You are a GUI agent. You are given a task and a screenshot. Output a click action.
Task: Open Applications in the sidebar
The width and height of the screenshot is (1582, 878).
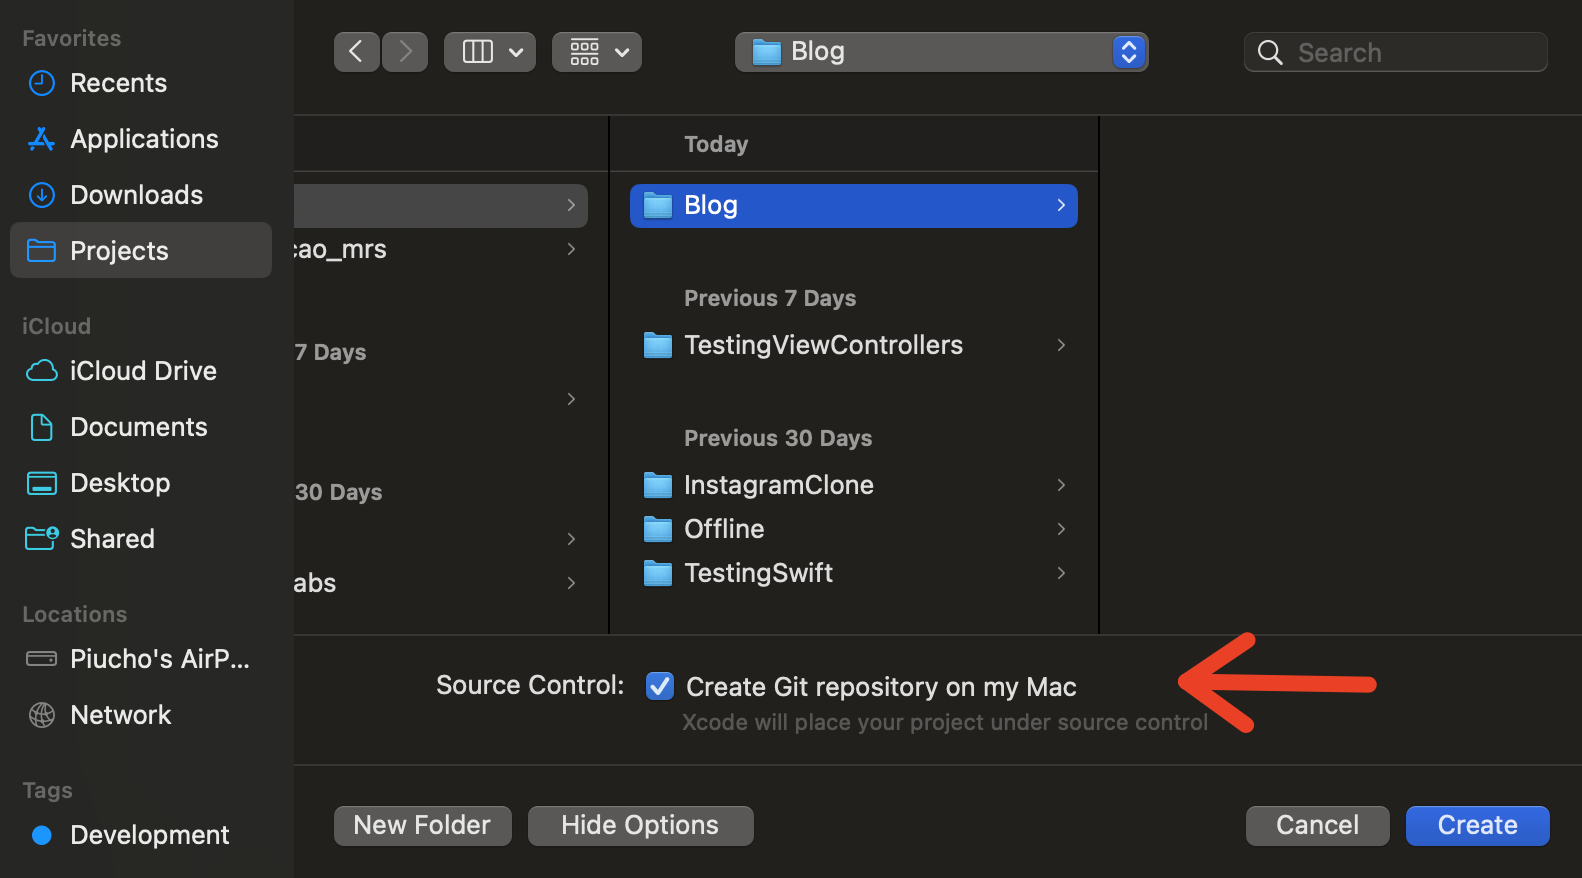point(141,139)
